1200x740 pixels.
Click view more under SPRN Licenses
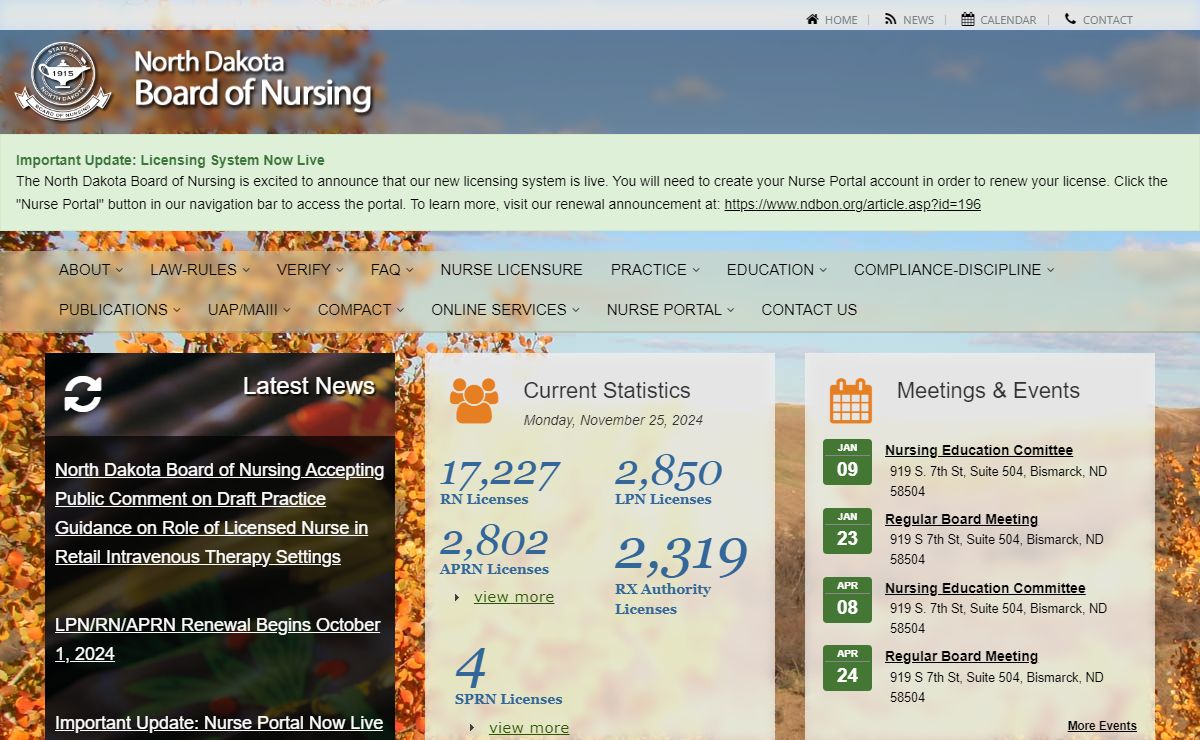[529, 728]
